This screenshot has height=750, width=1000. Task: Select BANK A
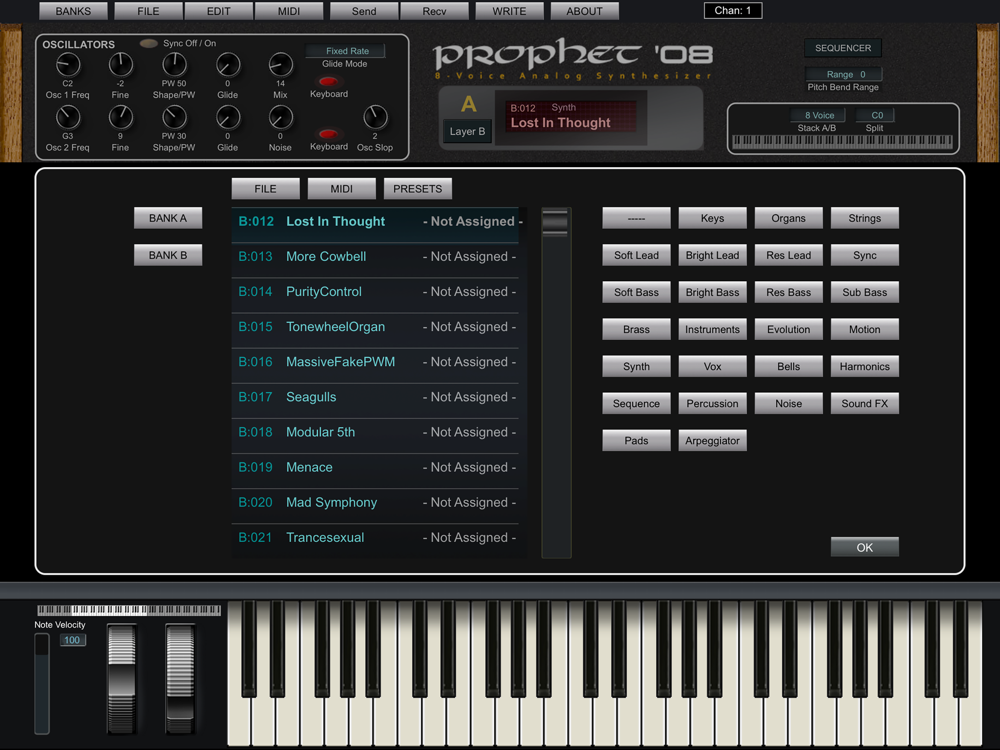tap(168, 218)
